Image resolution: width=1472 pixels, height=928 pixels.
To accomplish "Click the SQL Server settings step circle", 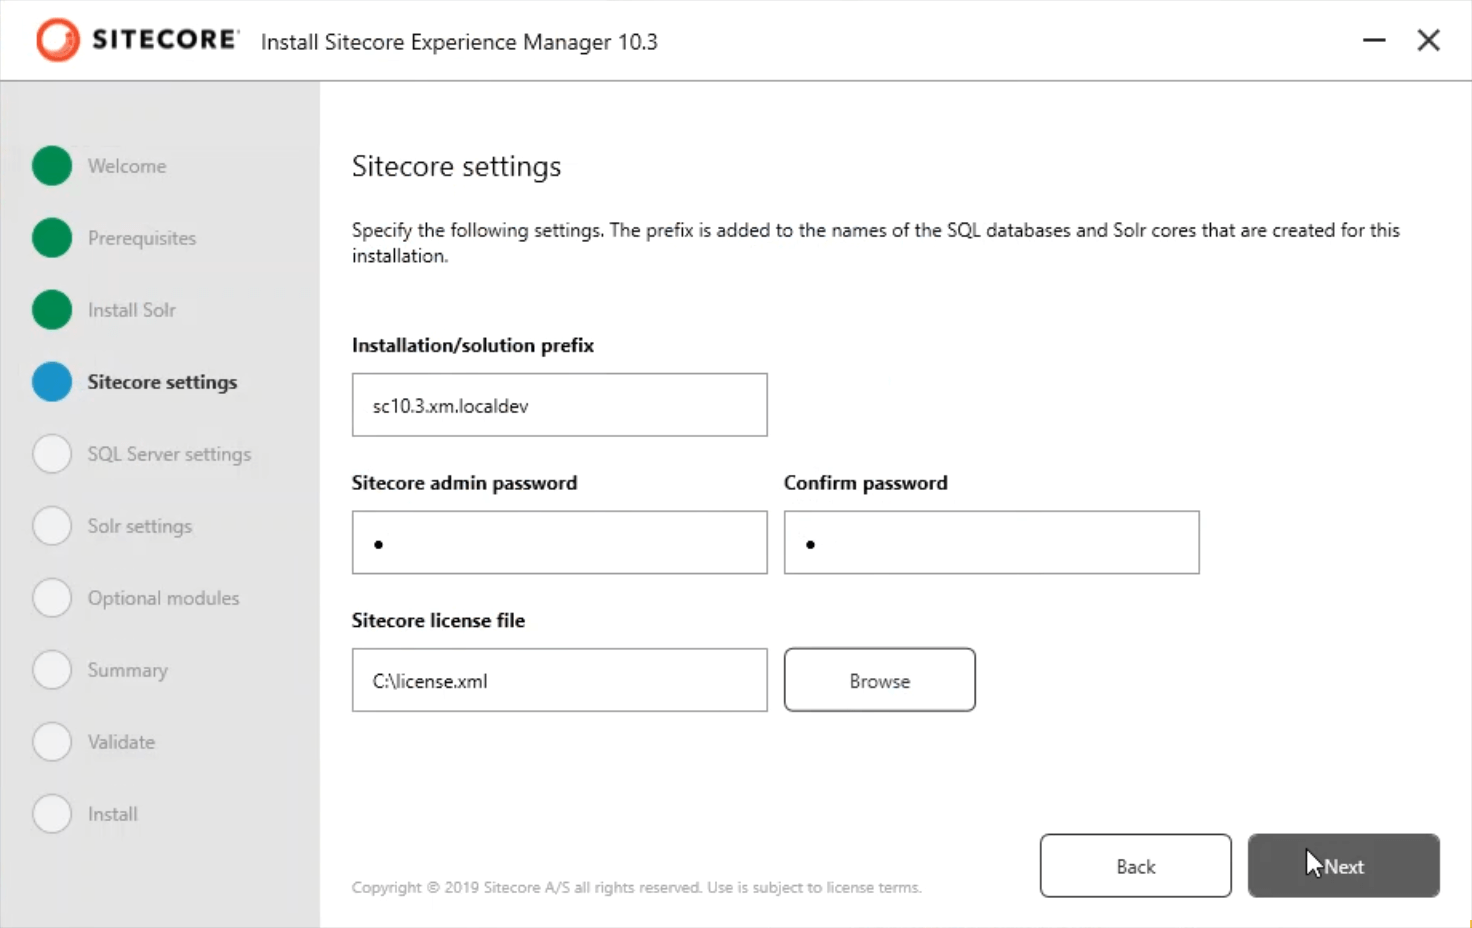I will pos(52,454).
